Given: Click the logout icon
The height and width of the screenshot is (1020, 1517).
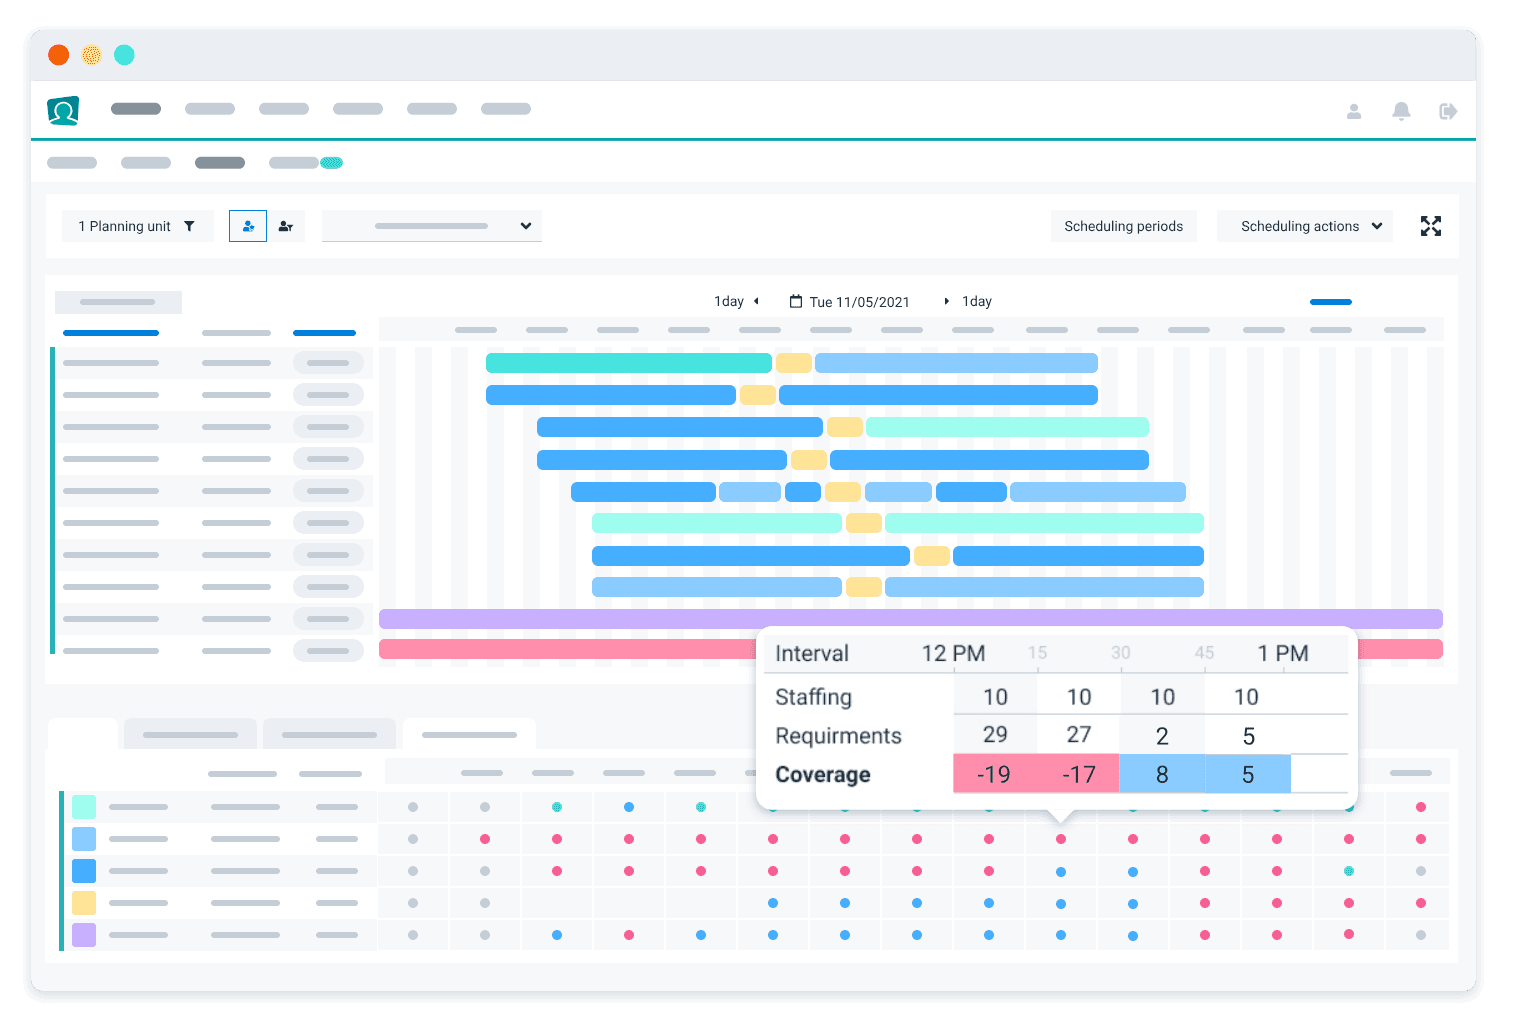Looking at the screenshot, I should (1447, 111).
